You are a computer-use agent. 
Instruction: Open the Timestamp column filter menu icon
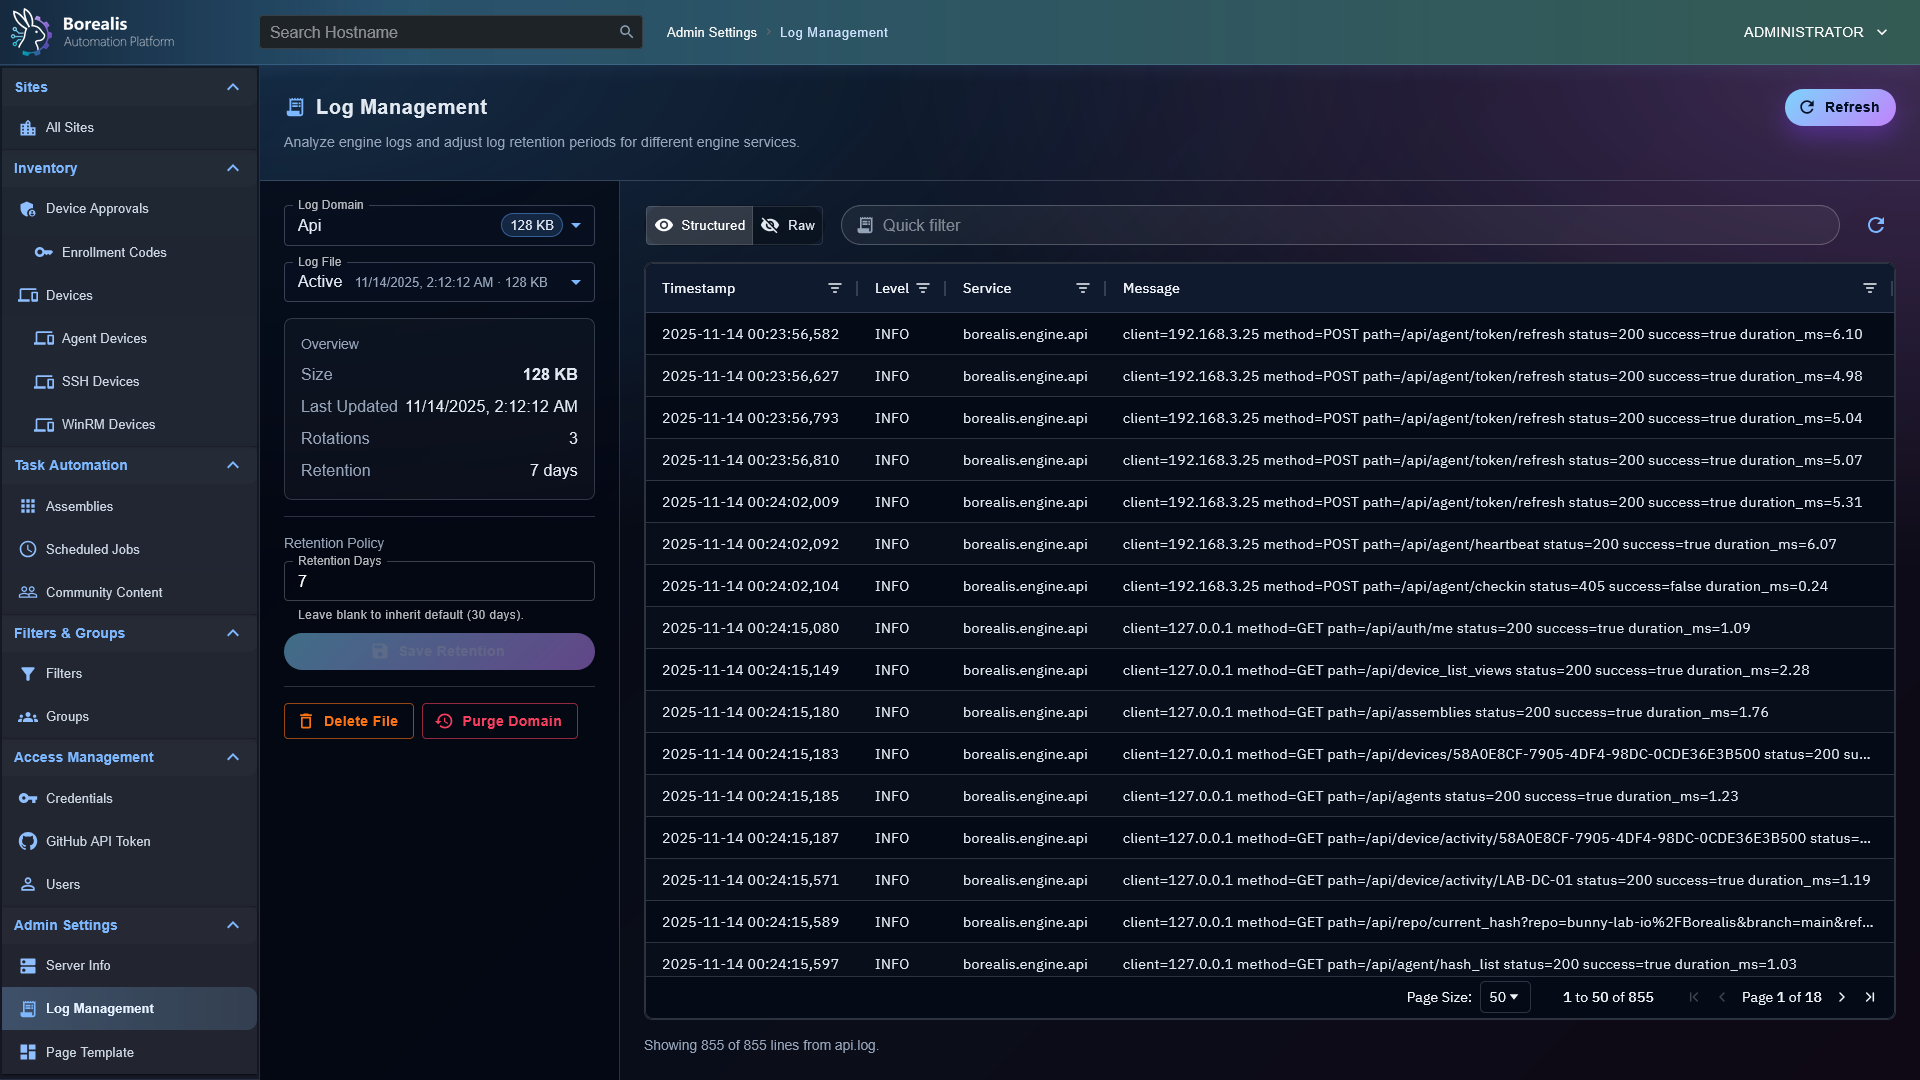click(x=835, y=288)
